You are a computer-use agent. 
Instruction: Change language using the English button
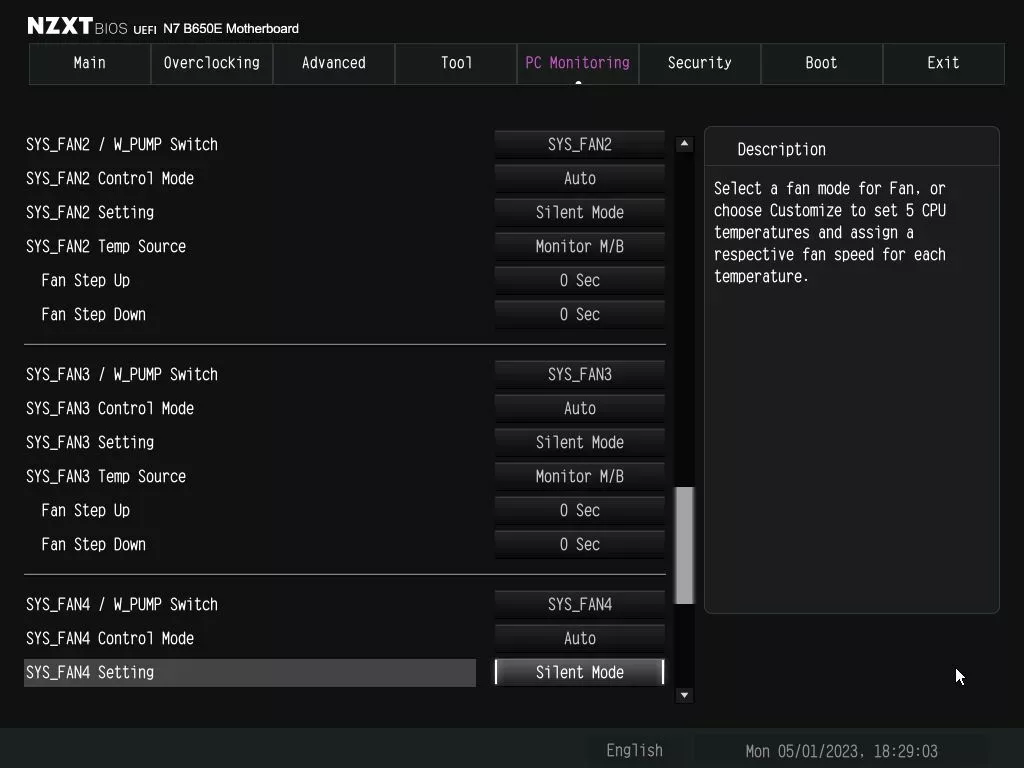[634, 749]
